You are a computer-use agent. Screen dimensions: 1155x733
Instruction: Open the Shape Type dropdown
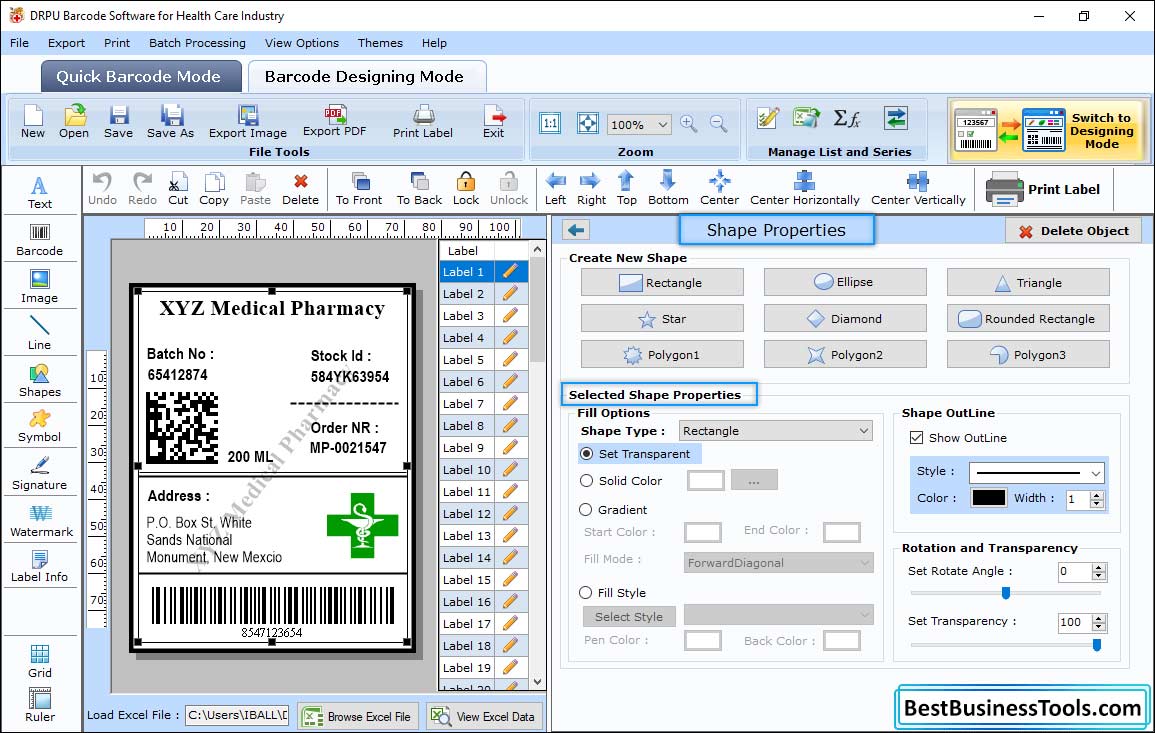(x=776, y=431)
